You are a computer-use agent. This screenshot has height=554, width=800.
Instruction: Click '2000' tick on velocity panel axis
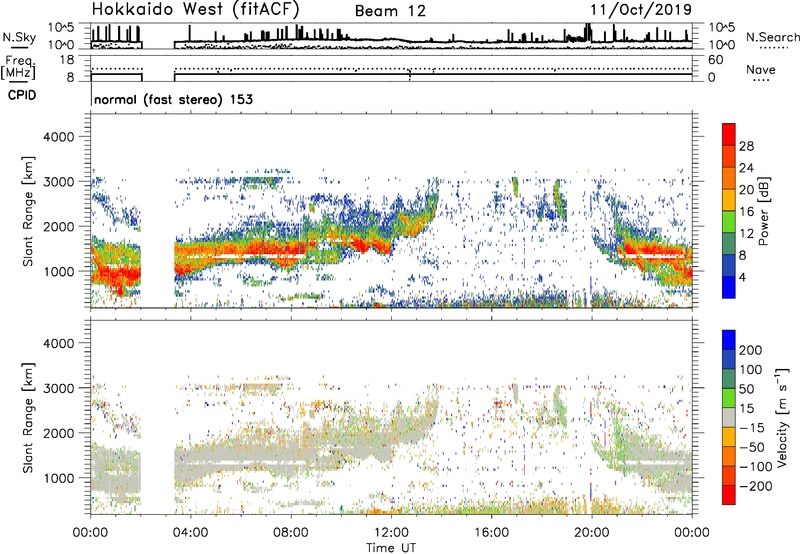point(59,433)
